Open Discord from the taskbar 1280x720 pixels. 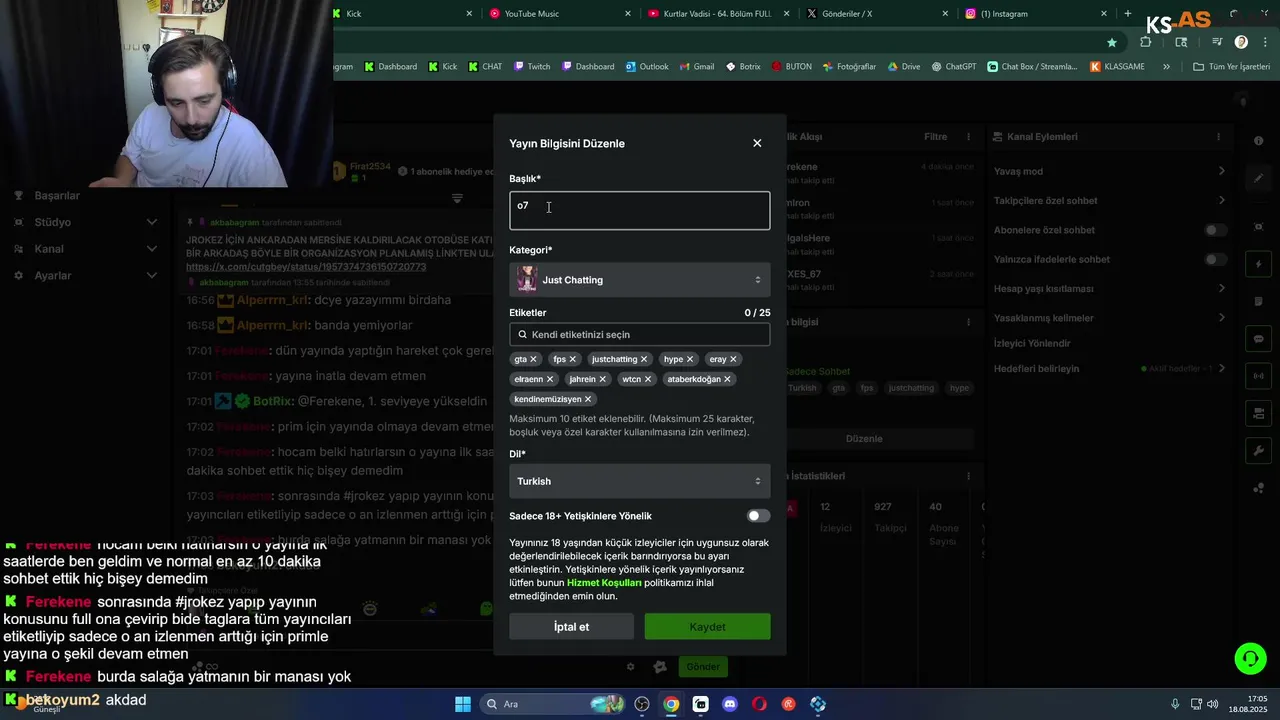pyautogui.click(x=730, y=704)
